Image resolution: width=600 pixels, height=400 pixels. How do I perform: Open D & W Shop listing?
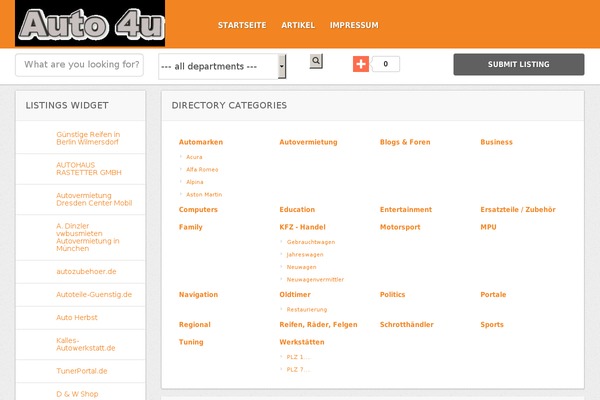tap(77, 394)
